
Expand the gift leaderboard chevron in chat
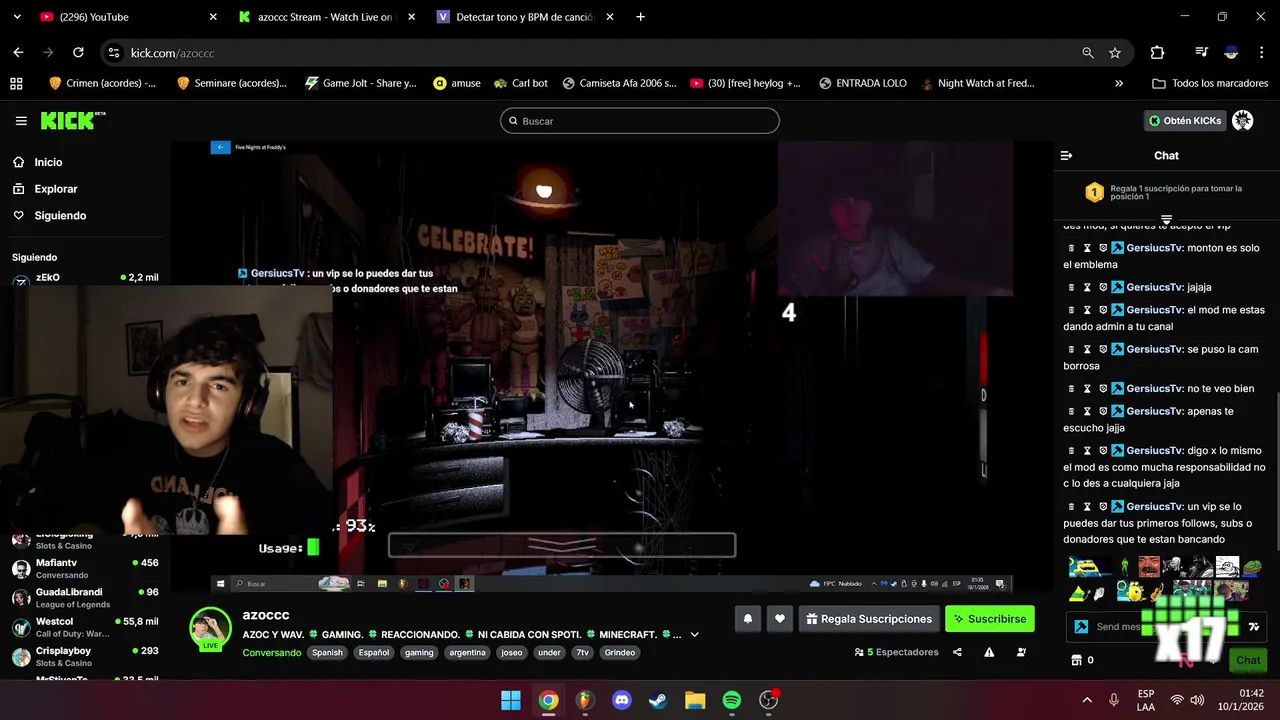(1166, 219)
